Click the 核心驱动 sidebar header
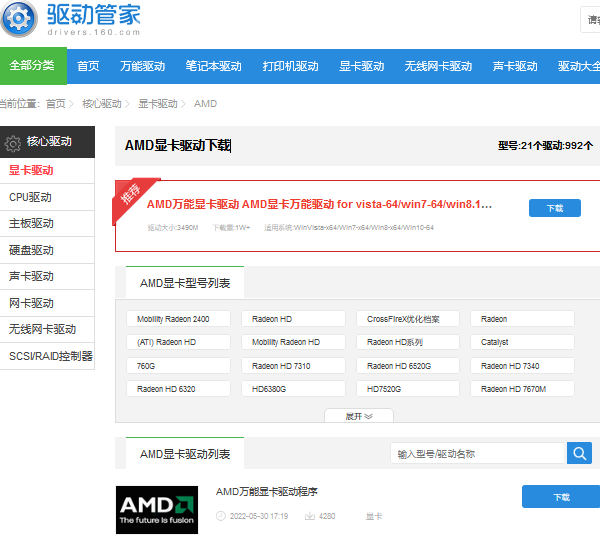This screenshot has width=600, height=539. click(x=47, y=142)
